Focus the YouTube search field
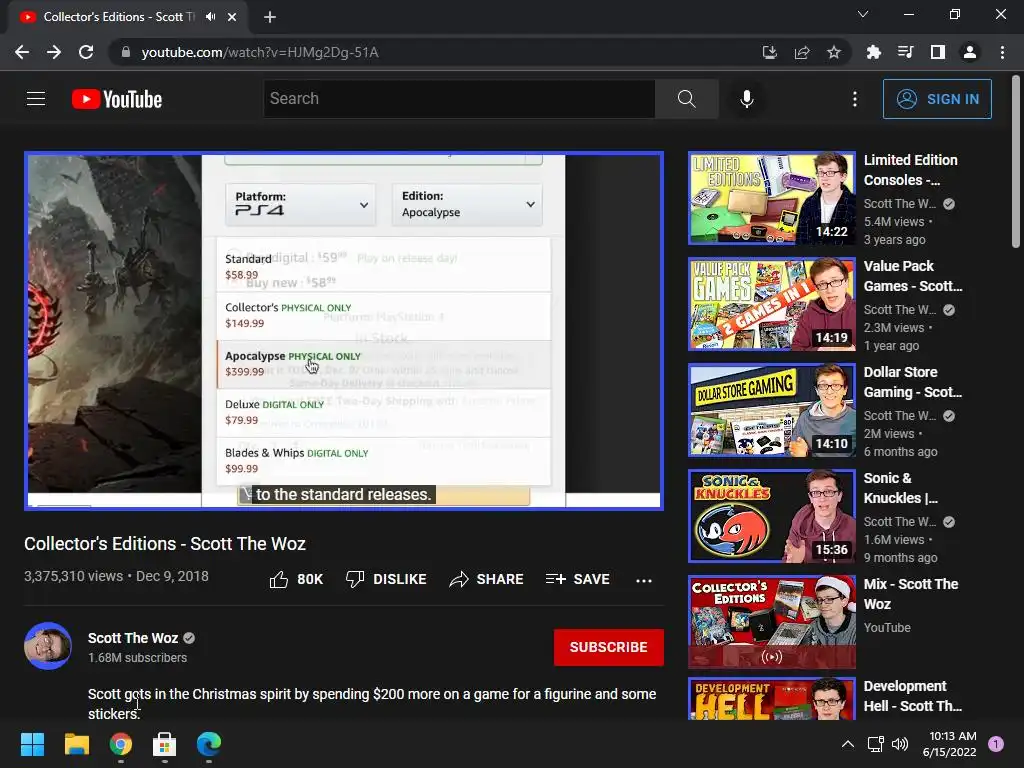The height and width of the screenshot is (768, 1024). pos(458,99)
